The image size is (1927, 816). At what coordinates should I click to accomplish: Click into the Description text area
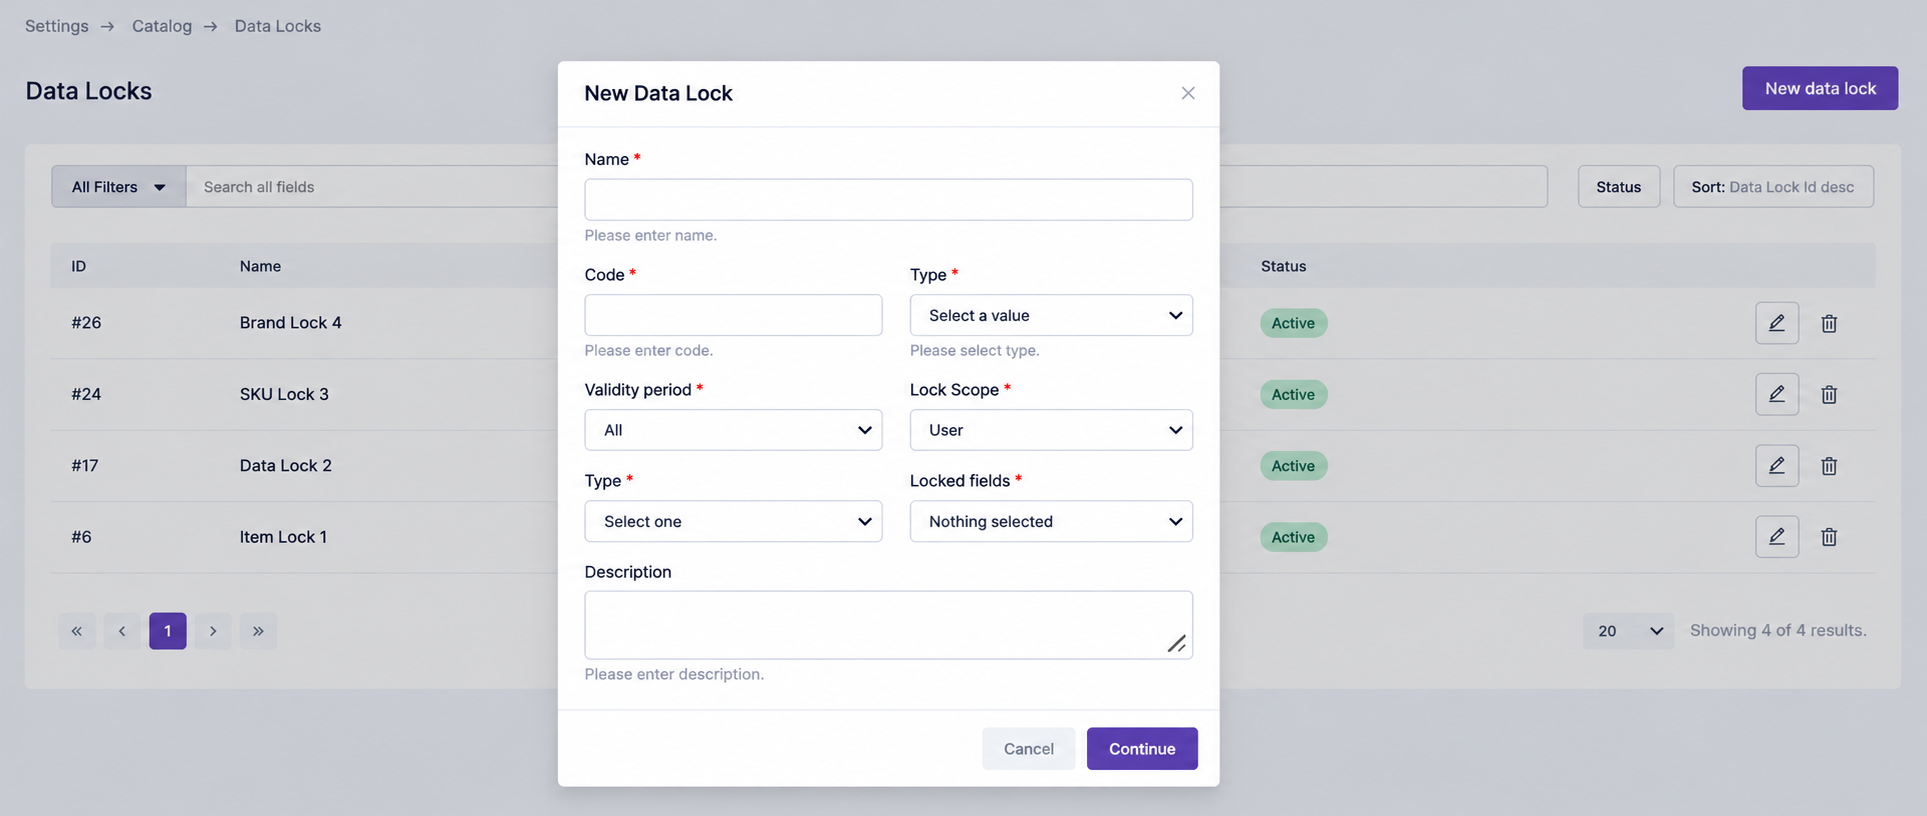click(x=888, y=625)
